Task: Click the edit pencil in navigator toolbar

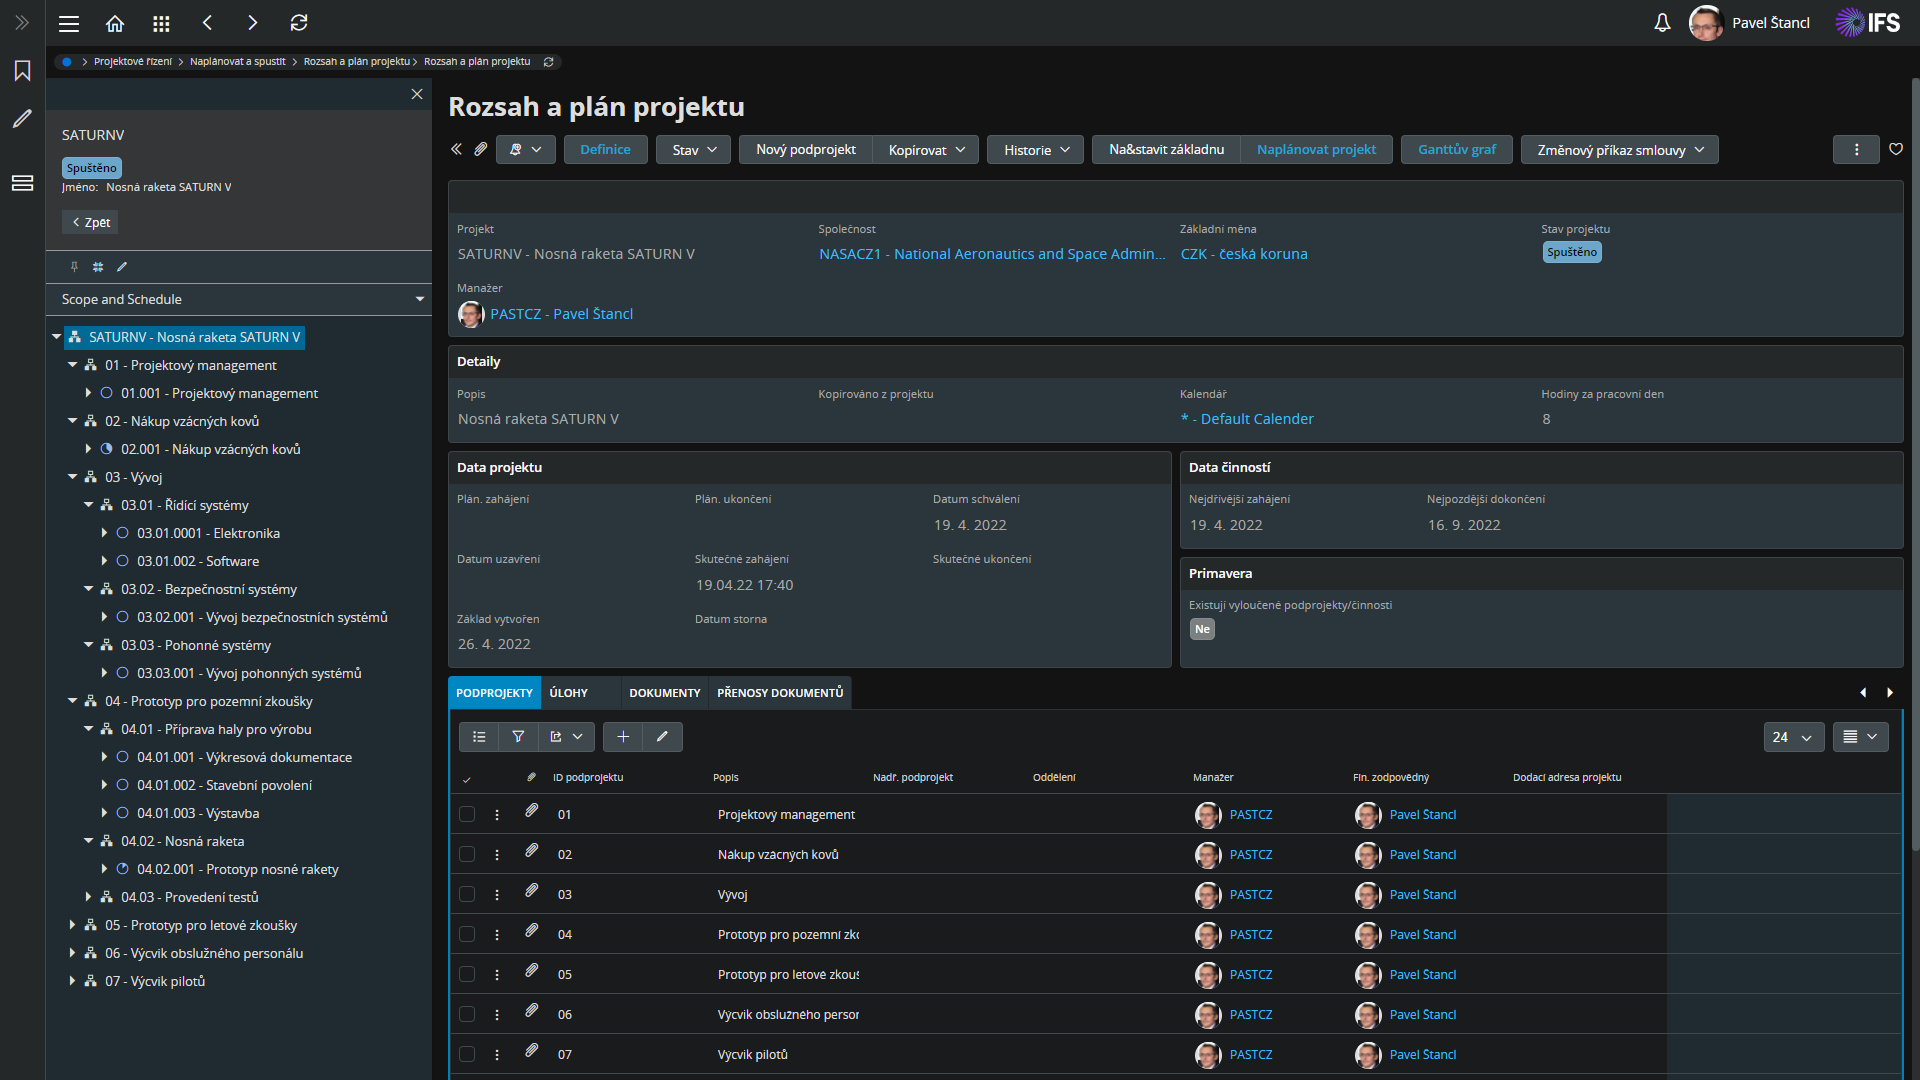Action: pos(122,267)
